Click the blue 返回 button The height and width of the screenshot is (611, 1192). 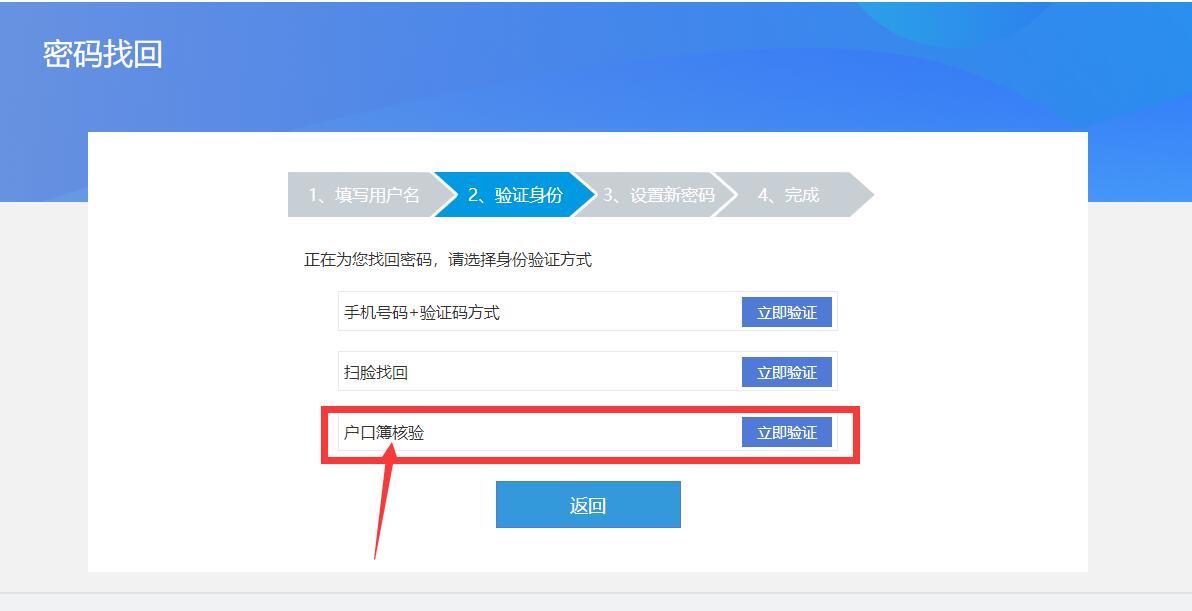588,505
